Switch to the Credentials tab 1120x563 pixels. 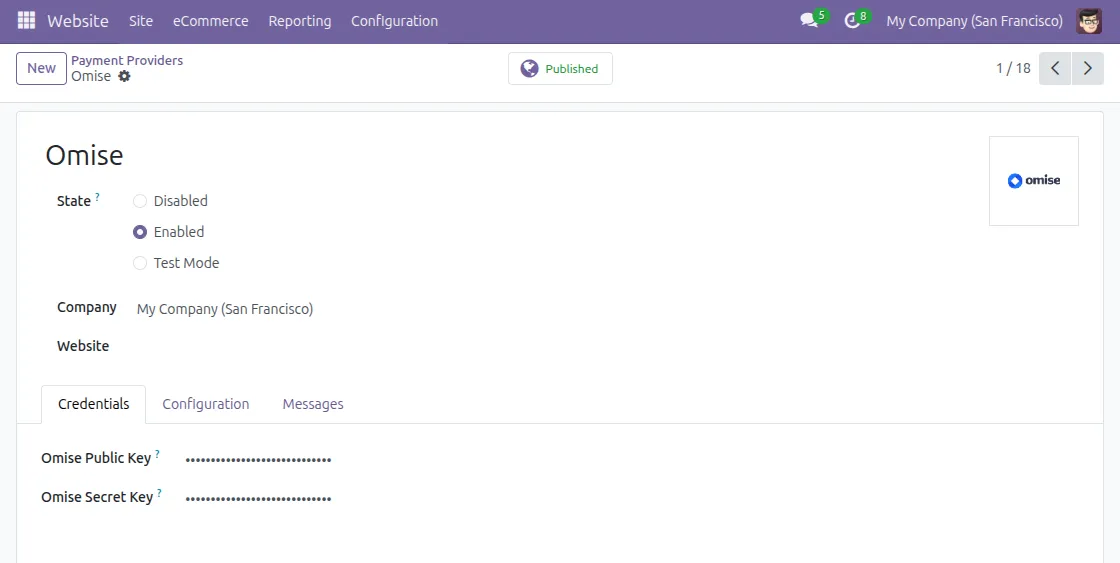coord(94,404)
